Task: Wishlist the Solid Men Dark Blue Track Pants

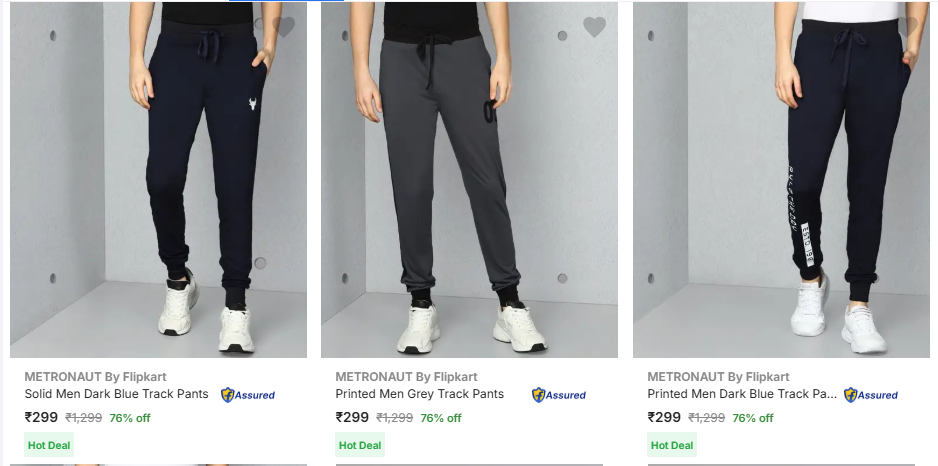Action: click(284, 27)
